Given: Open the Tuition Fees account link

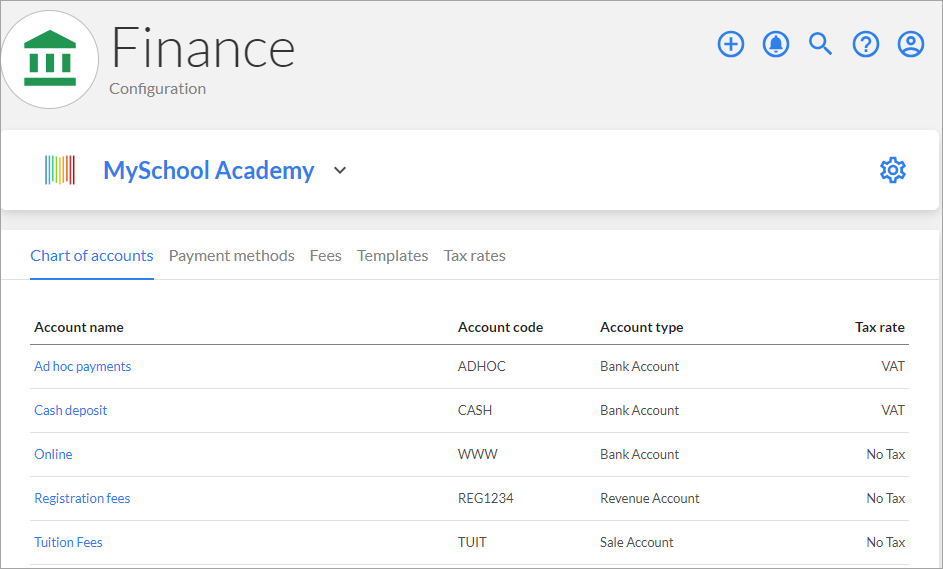Looking at the screenshot, I should [68, 542].
